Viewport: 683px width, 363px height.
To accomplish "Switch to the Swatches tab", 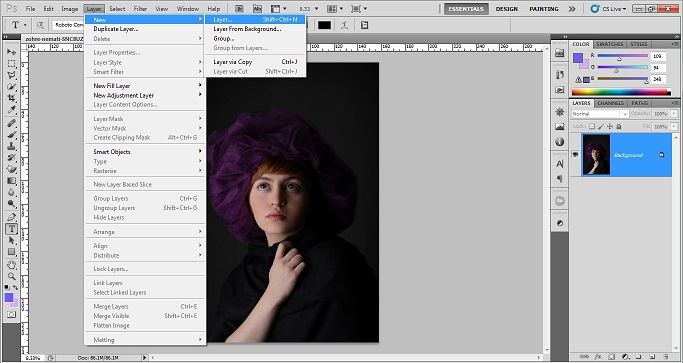I will [x=609, y=44].
